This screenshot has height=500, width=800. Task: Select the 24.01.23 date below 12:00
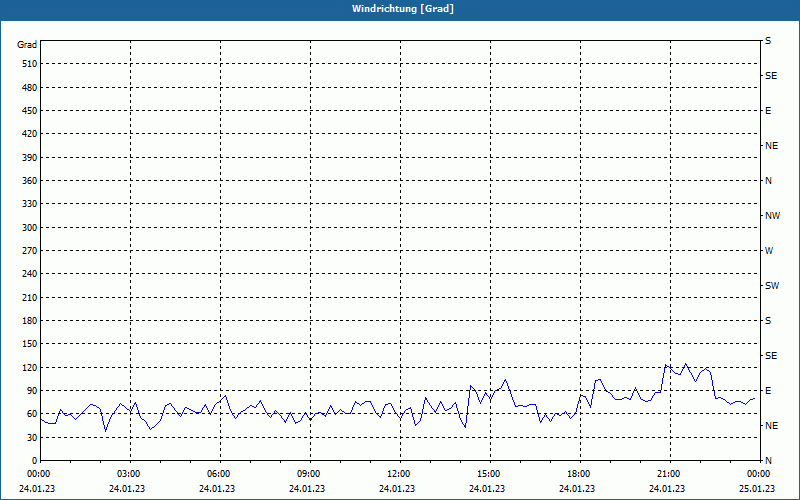[397, 489]
